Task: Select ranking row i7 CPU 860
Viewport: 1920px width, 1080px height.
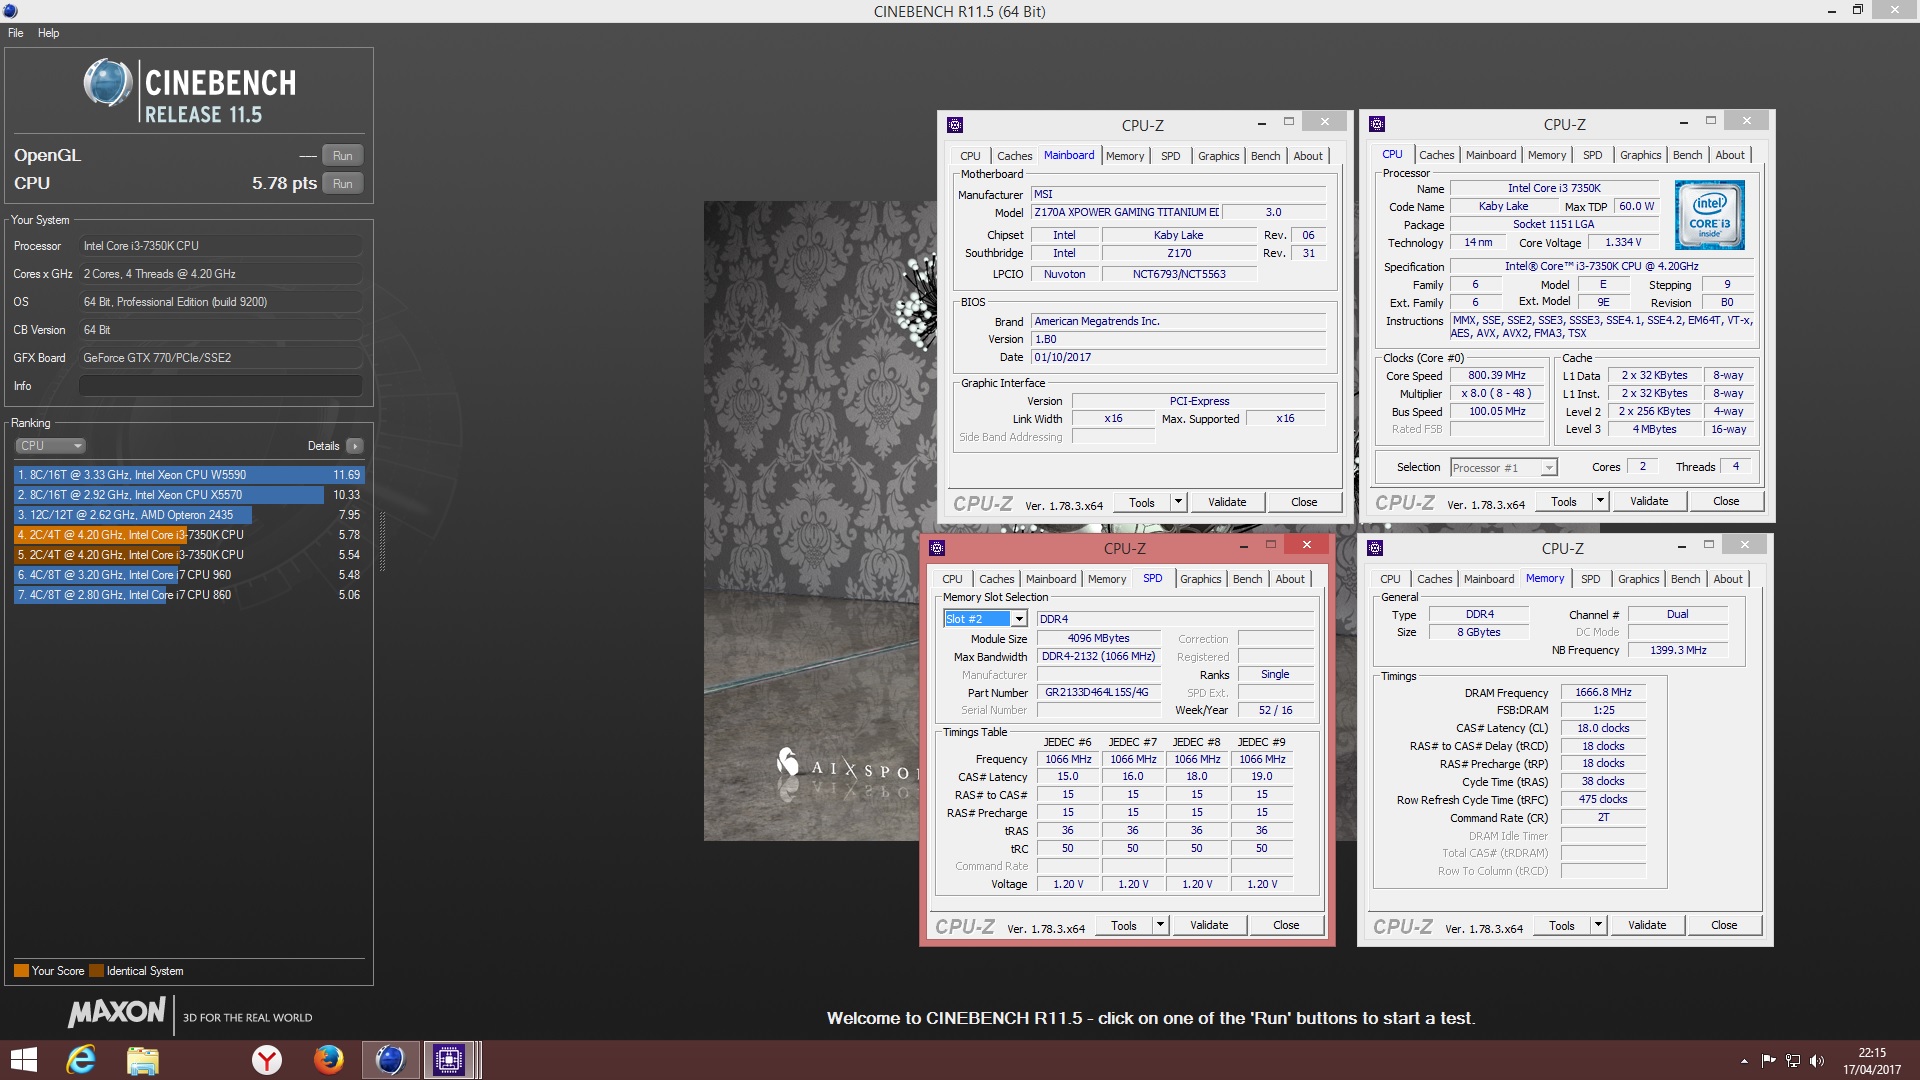Action: coord(189,595)
